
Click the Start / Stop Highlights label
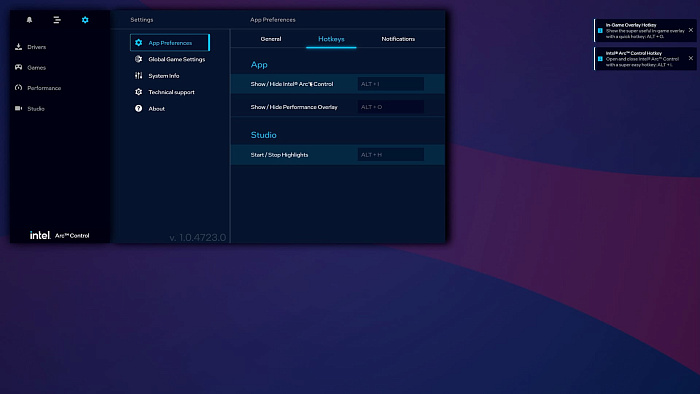click(279, 155)
